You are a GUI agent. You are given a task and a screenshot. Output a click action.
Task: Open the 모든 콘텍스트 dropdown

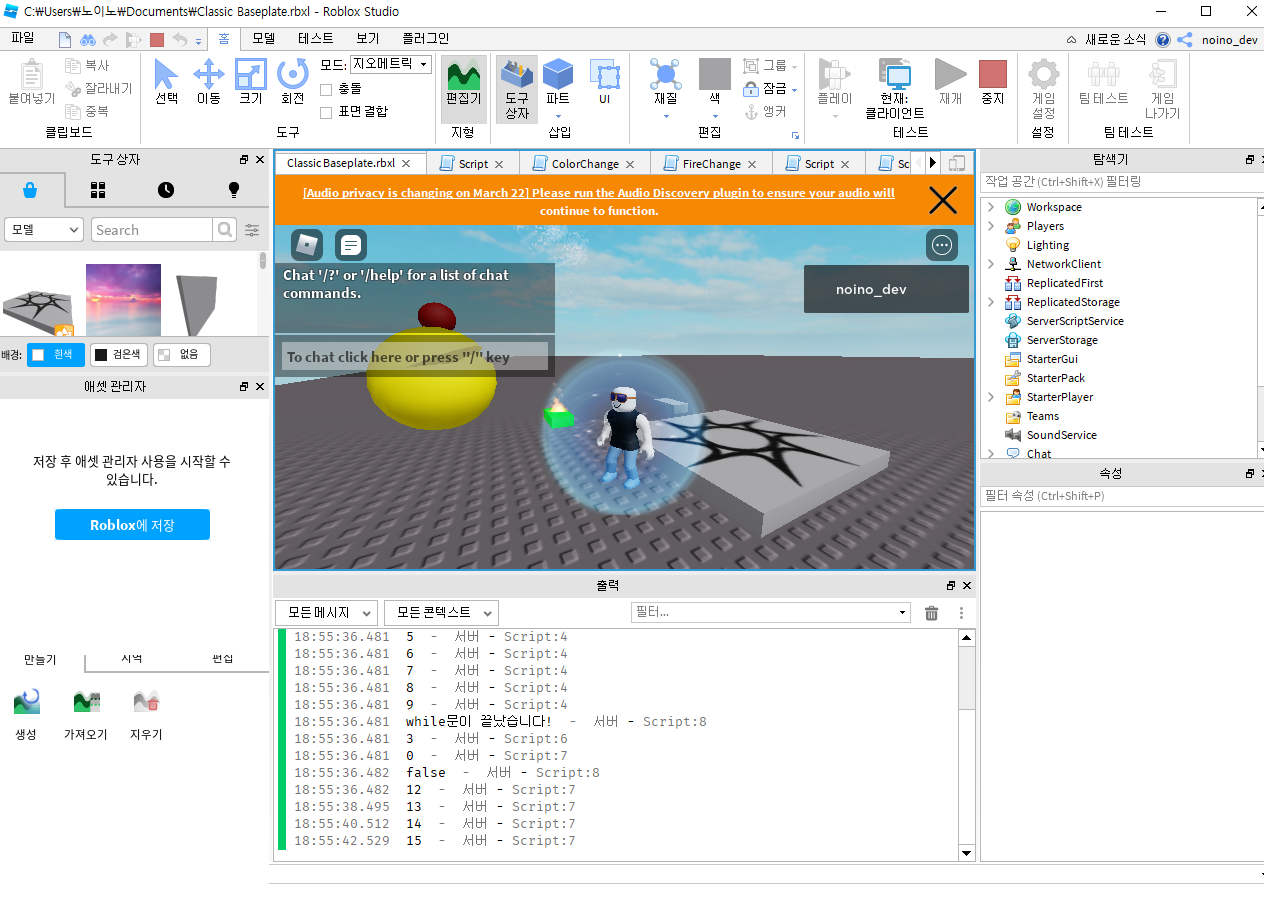pos(441,613)
